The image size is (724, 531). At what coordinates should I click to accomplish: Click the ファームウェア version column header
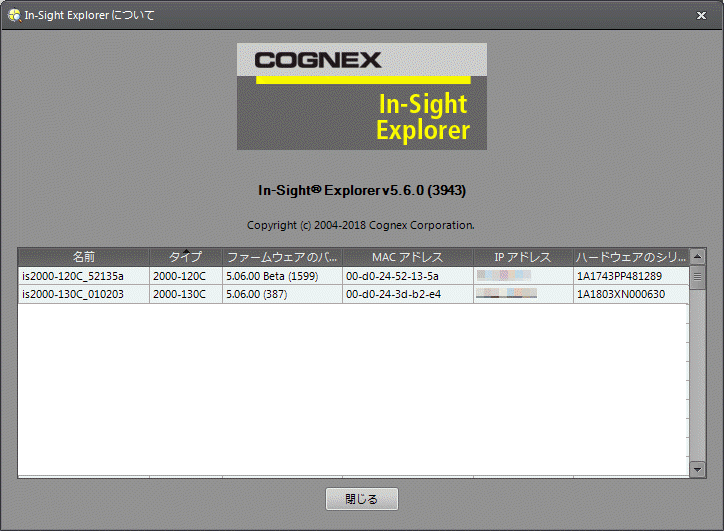281,257
